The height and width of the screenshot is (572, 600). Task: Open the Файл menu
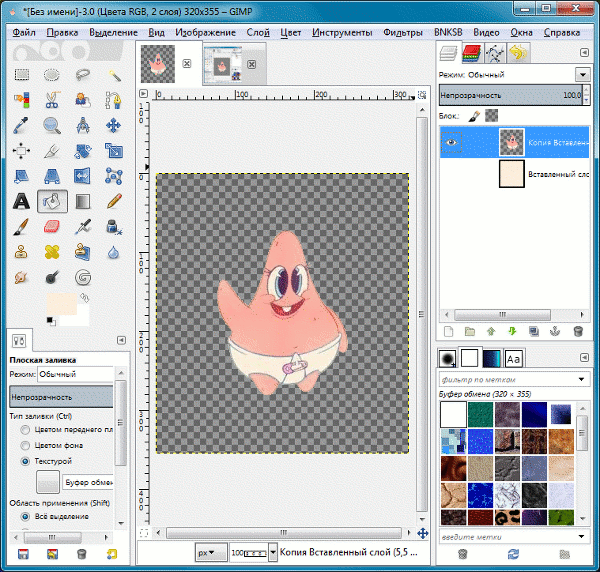click(x=24, y=33)
